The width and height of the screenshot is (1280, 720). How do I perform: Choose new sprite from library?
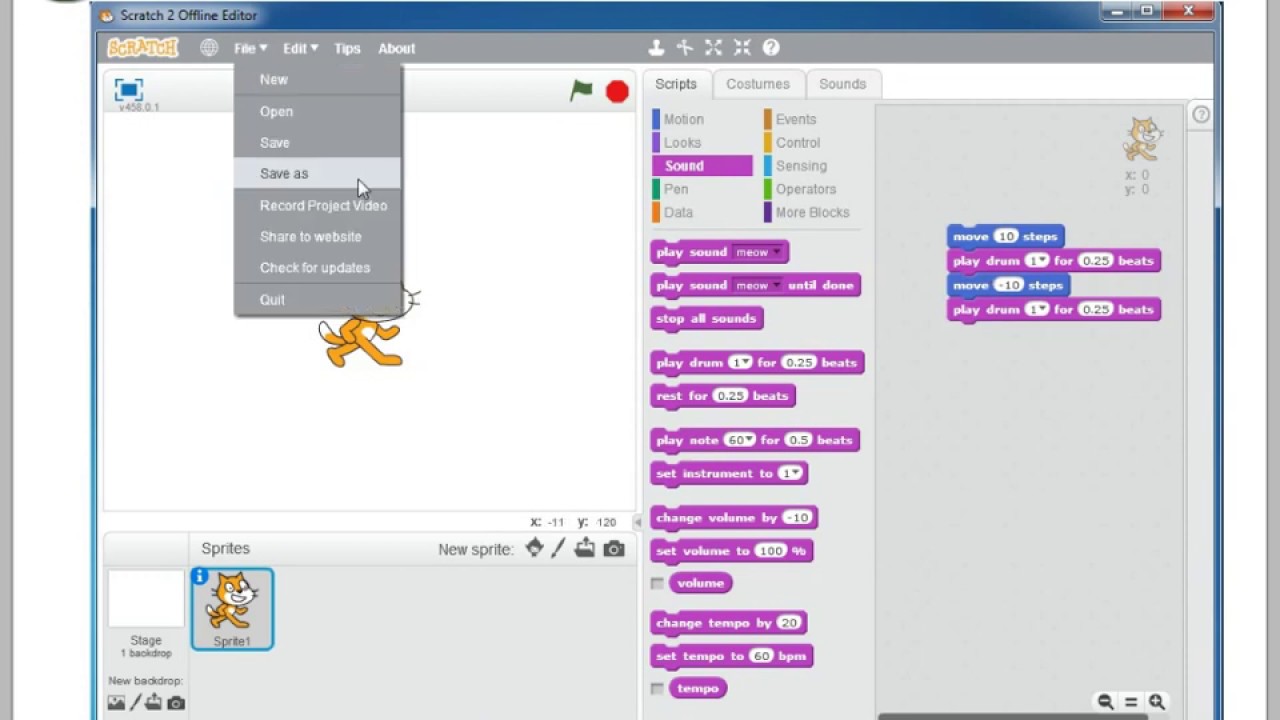[534, 548]
